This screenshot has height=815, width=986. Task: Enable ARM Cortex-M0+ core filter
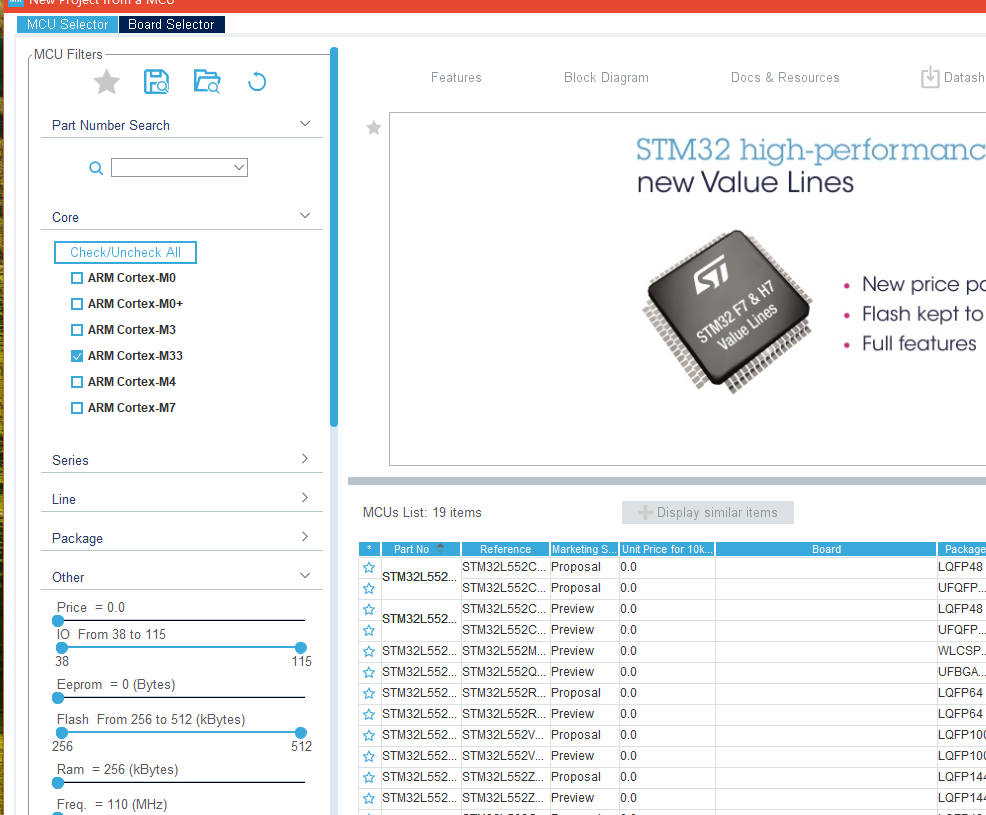click(77, 304)
